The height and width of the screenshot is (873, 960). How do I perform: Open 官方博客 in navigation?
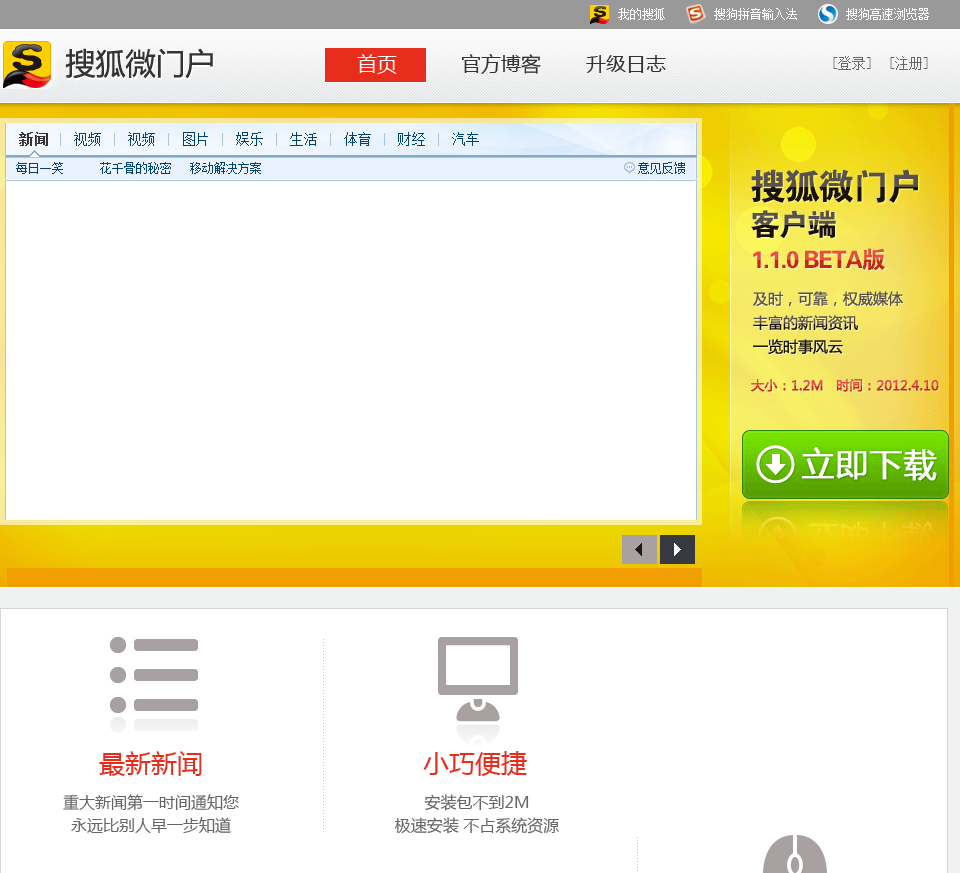point(501,64)
